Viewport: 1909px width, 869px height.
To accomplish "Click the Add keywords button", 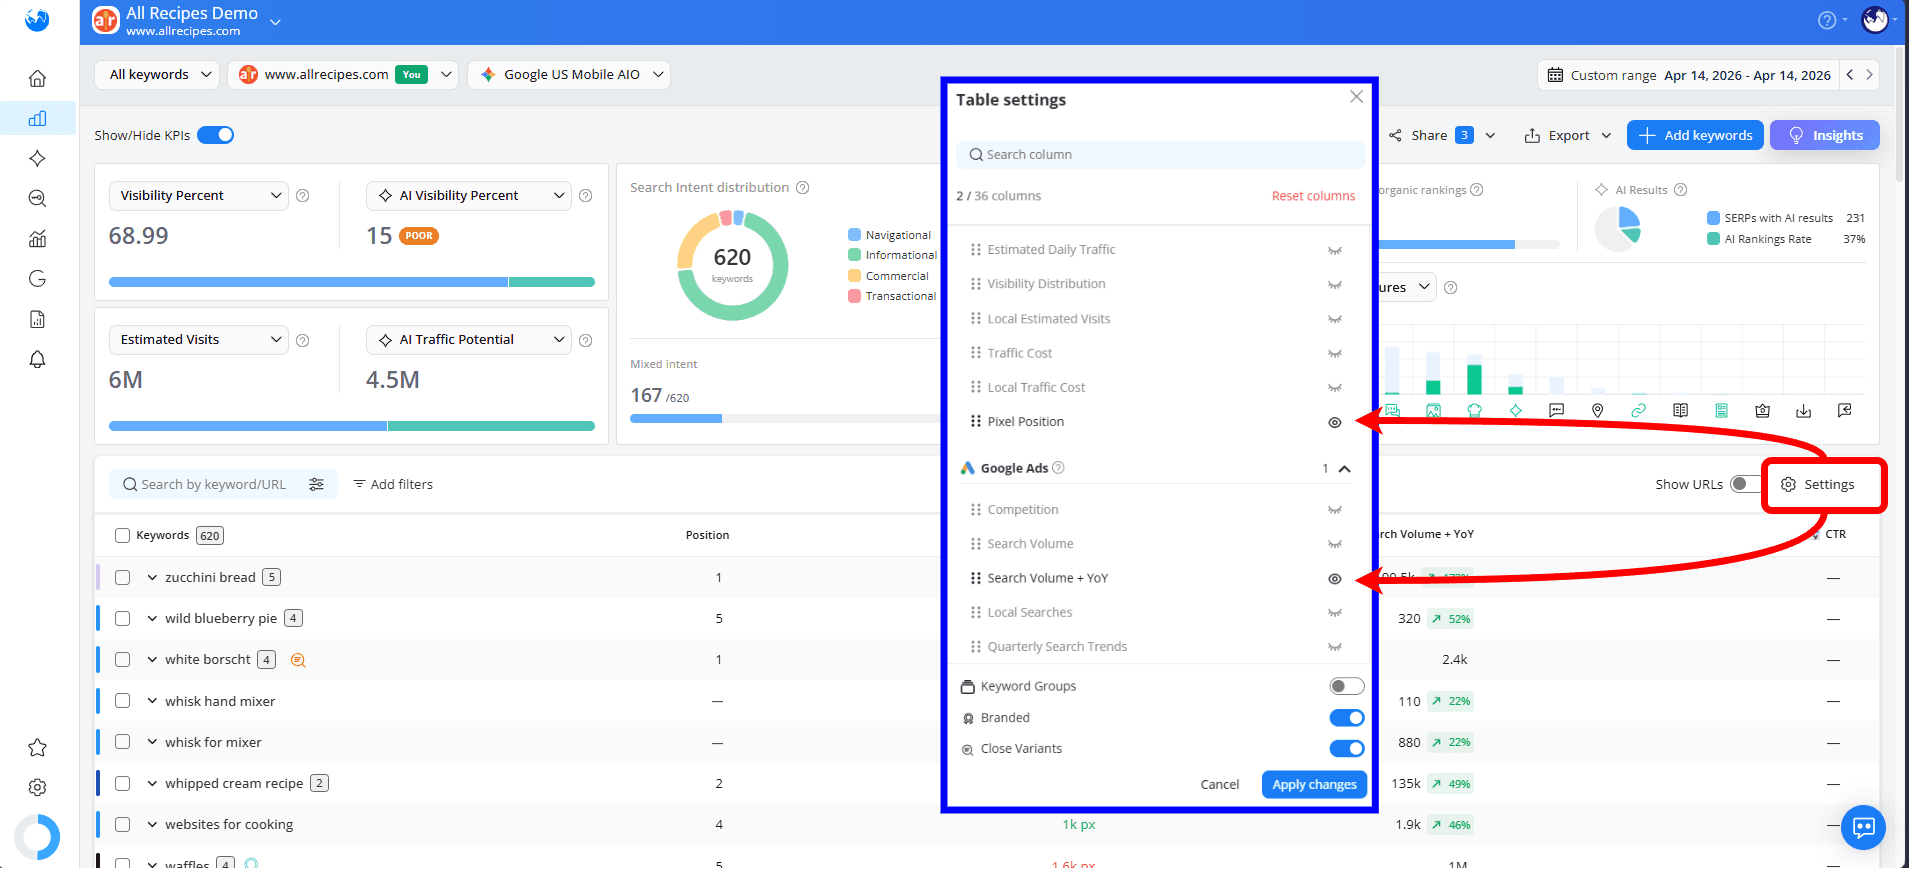I will click(1695, 135).
